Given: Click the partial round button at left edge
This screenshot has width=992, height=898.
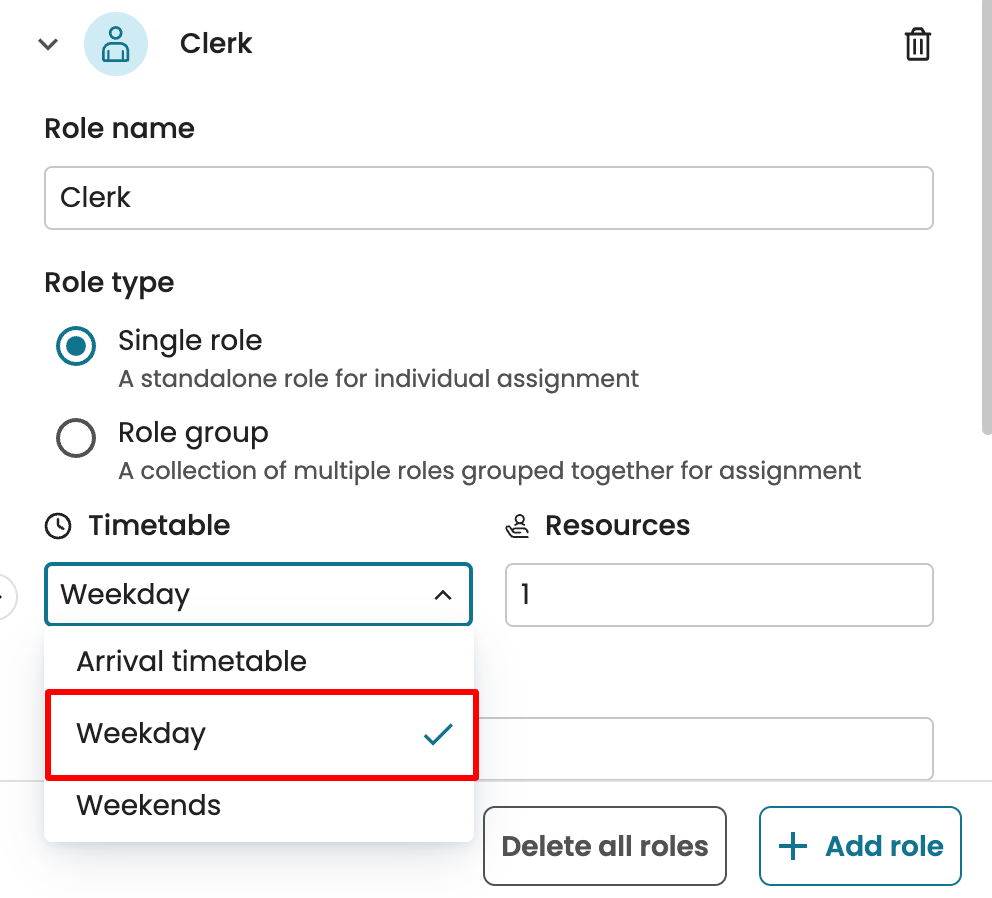Looking at the screenshot, I should tap(6, 597).
